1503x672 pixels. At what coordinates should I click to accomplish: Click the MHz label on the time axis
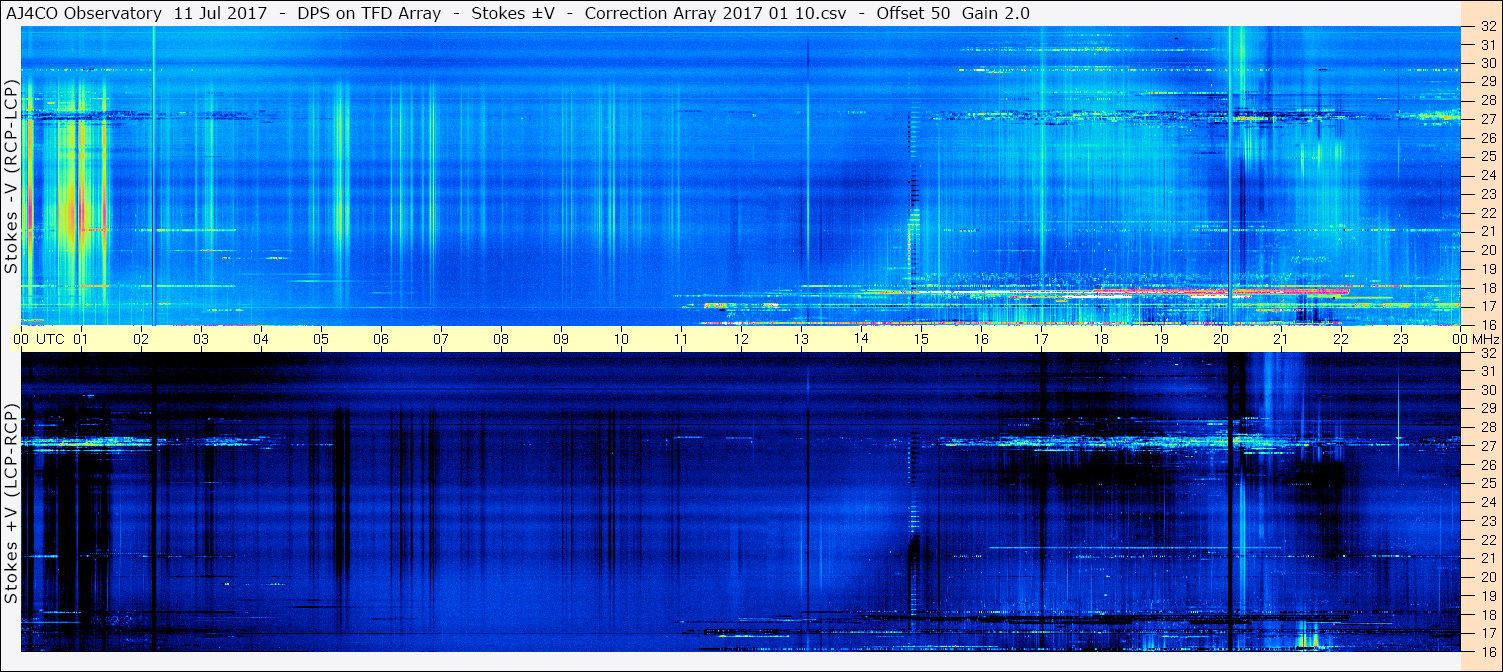point(1484,339)
